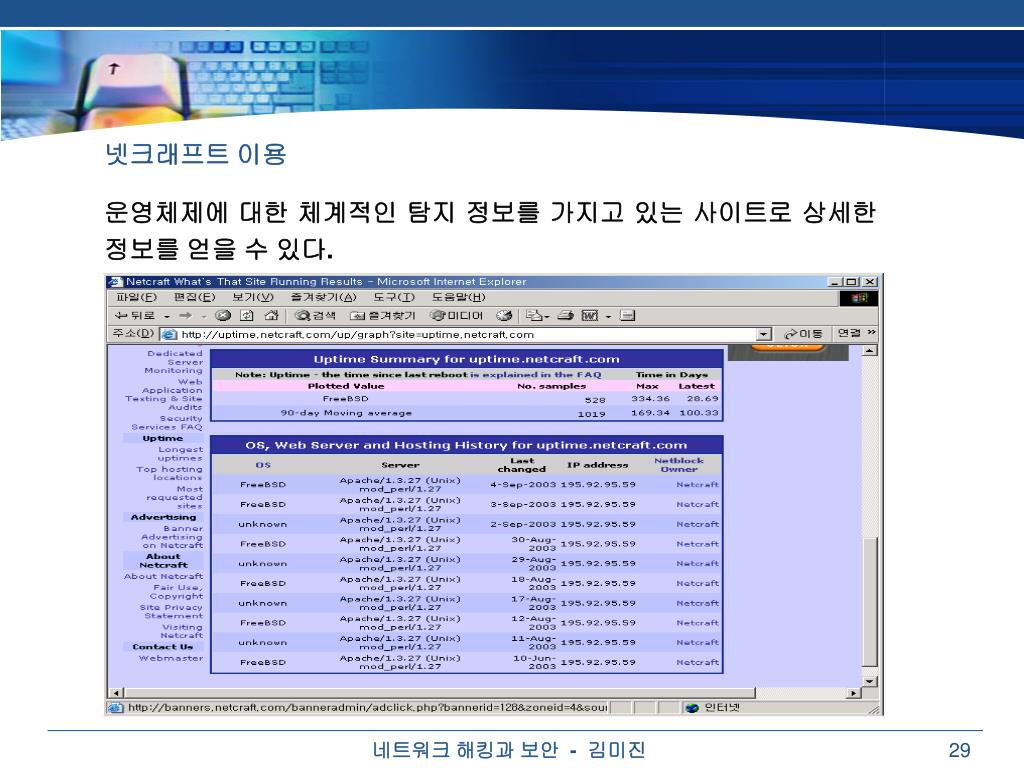Open 'Security Services FAQ' sidebar link

[x=167, y=423]
